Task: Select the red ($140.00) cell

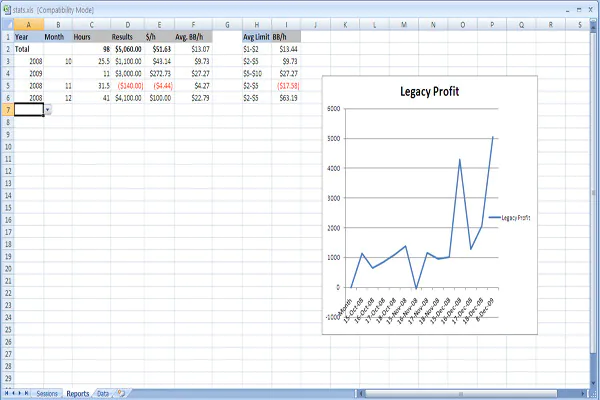Action: coord(127,86)
